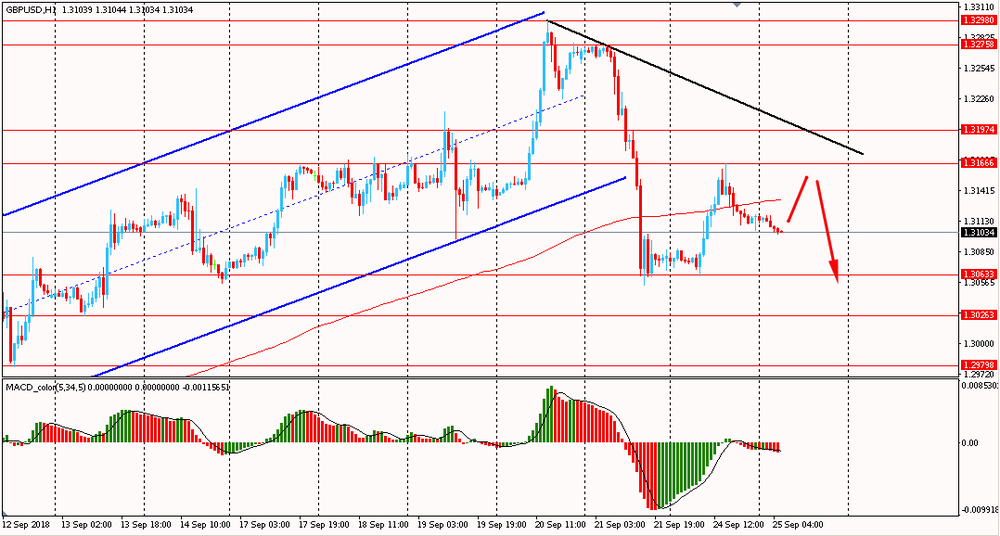Click the 1.31415 price scale value

[x=980, y=191]
